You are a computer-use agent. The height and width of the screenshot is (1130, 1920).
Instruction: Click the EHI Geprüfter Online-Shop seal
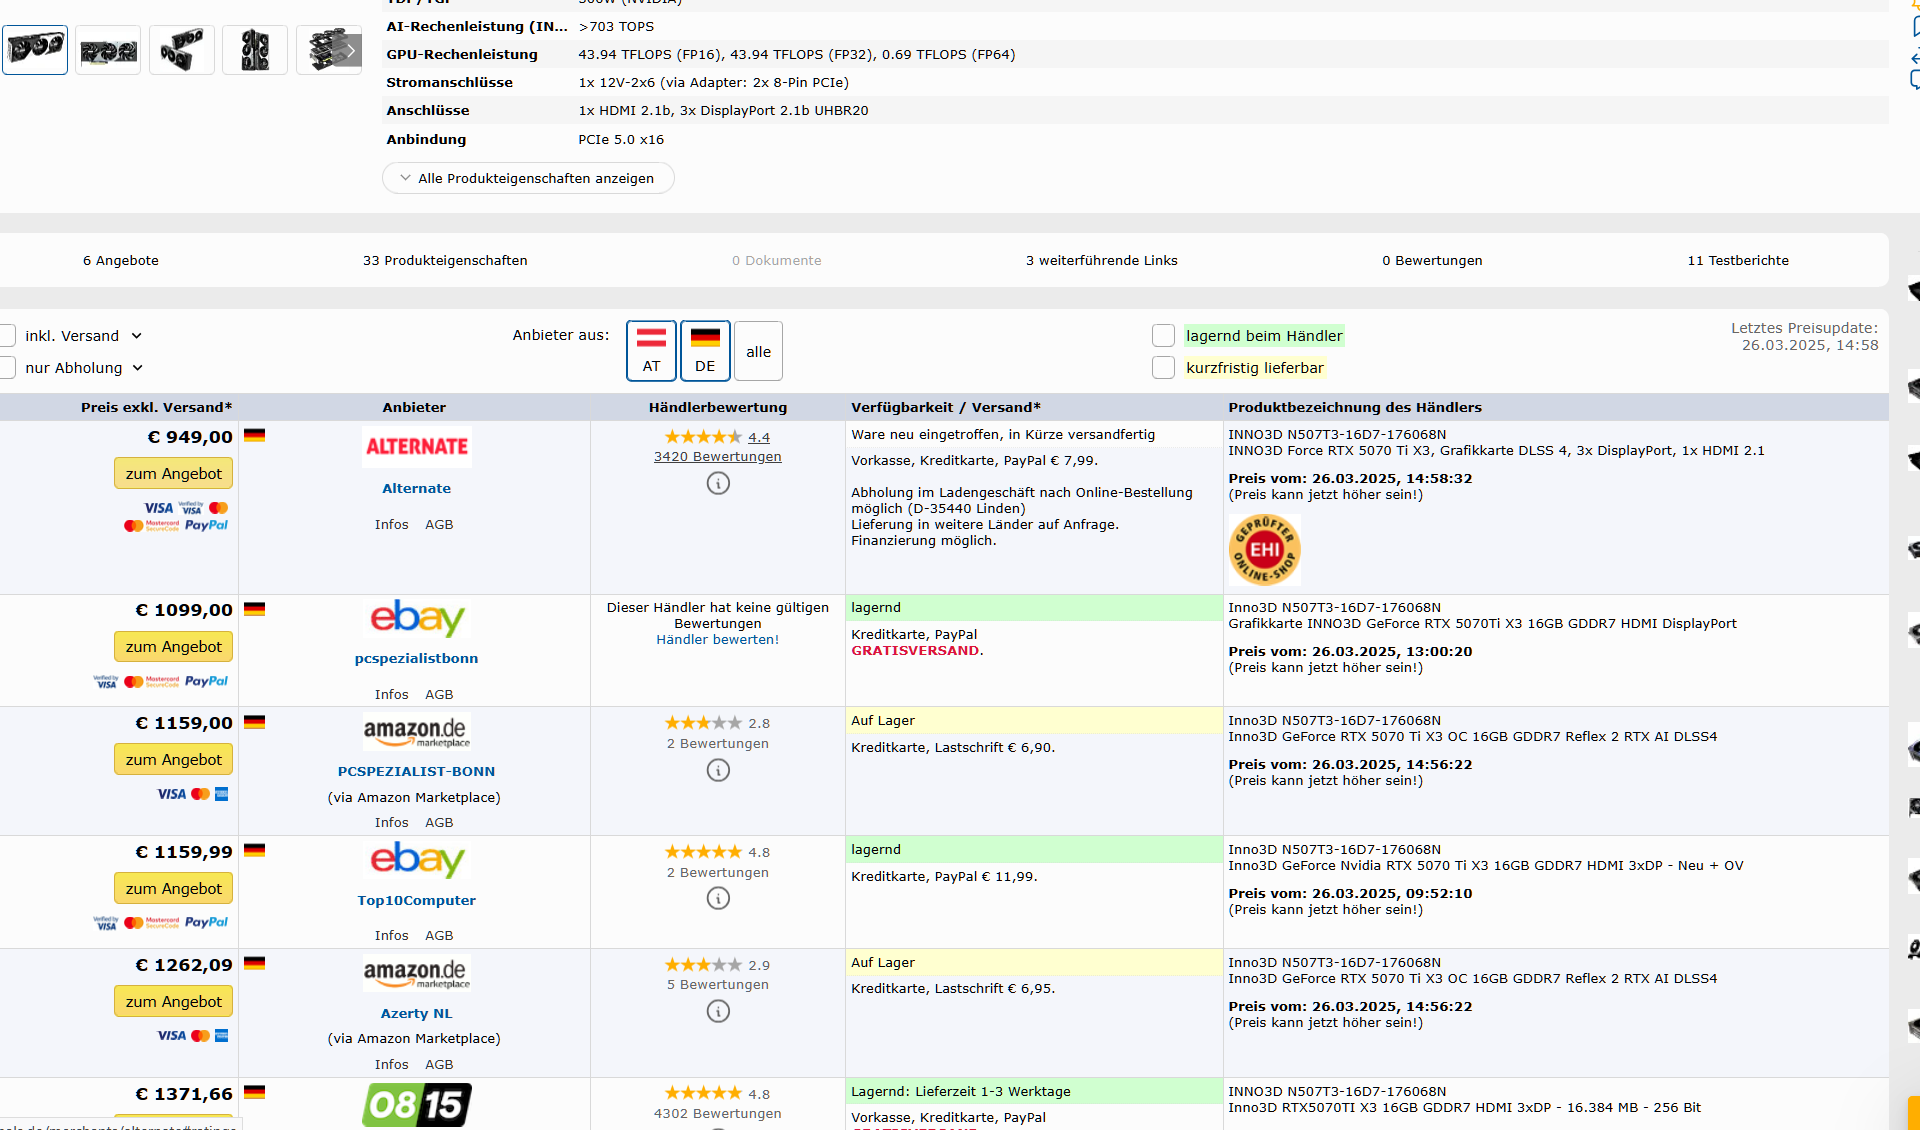[1264, 549]
